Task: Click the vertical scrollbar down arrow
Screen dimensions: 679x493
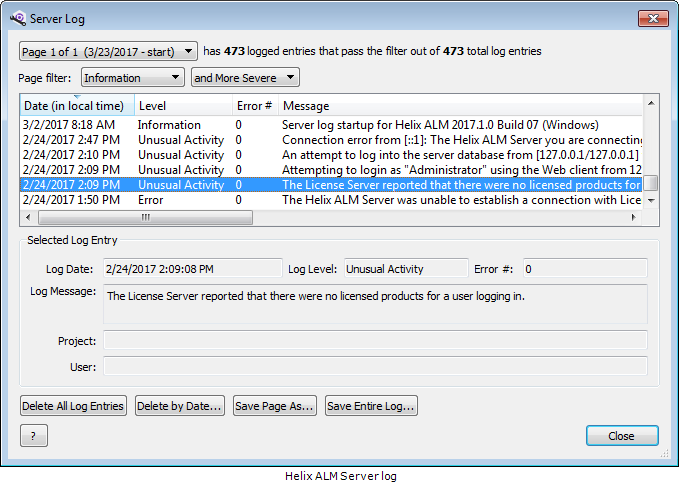Action: (651, 201)
